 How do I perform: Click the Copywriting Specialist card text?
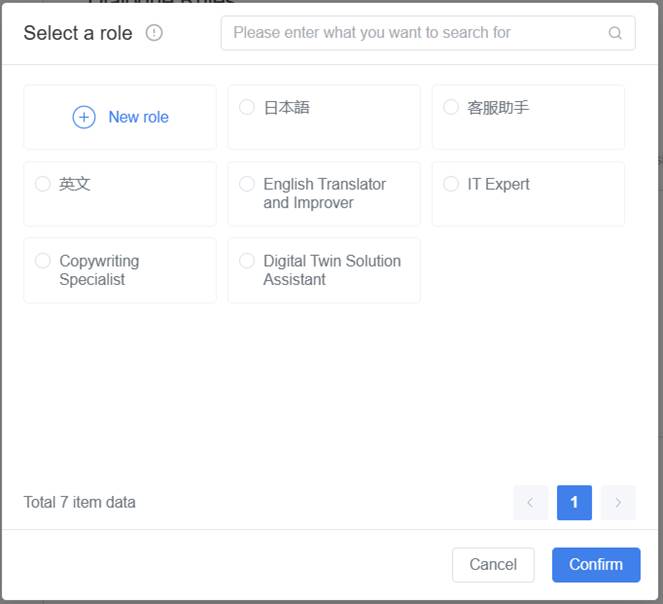(x=99, y=270)
